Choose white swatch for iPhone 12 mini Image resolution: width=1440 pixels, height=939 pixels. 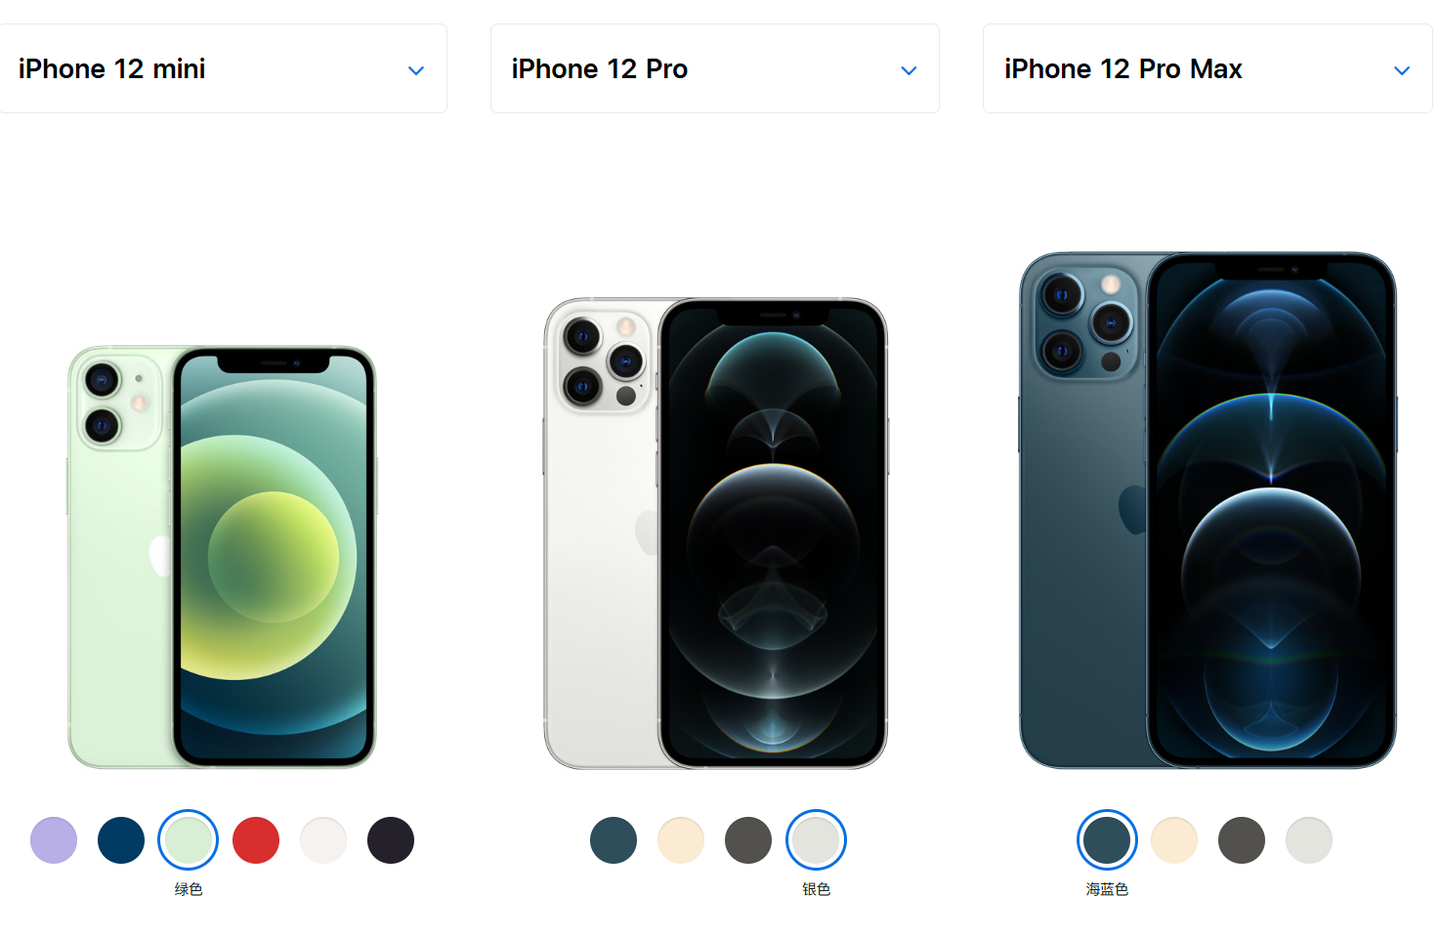[x=323, y=840]
